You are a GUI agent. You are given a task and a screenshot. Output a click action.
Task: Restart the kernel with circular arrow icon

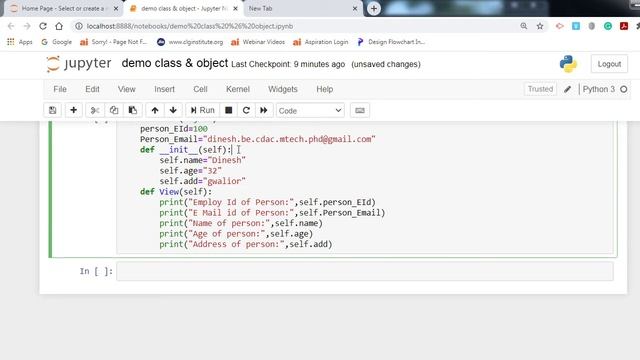[x=246, y=110]
